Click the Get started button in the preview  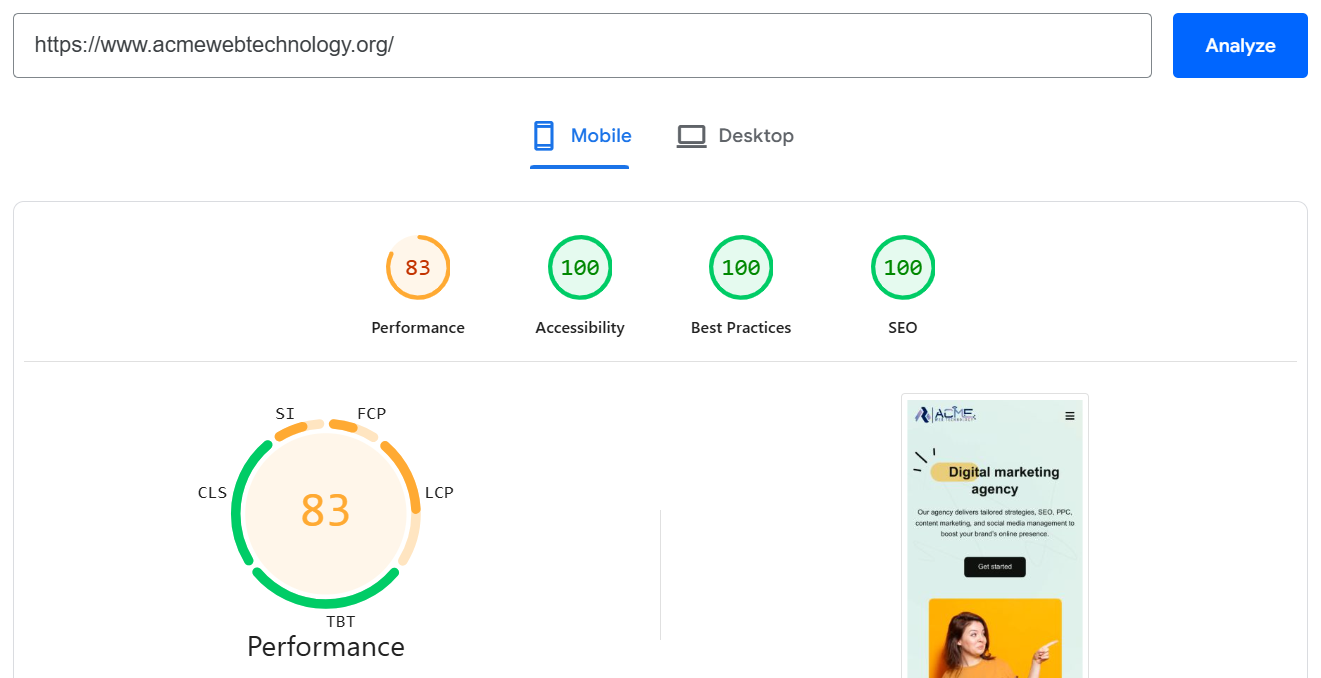tap(994, 567)
